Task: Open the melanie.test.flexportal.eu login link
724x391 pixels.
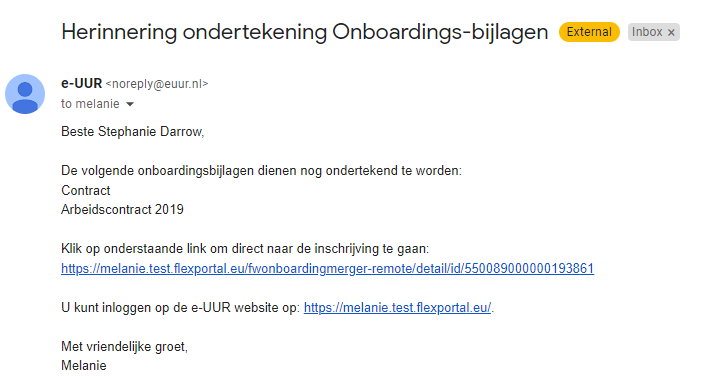Action: coord(398,307)
